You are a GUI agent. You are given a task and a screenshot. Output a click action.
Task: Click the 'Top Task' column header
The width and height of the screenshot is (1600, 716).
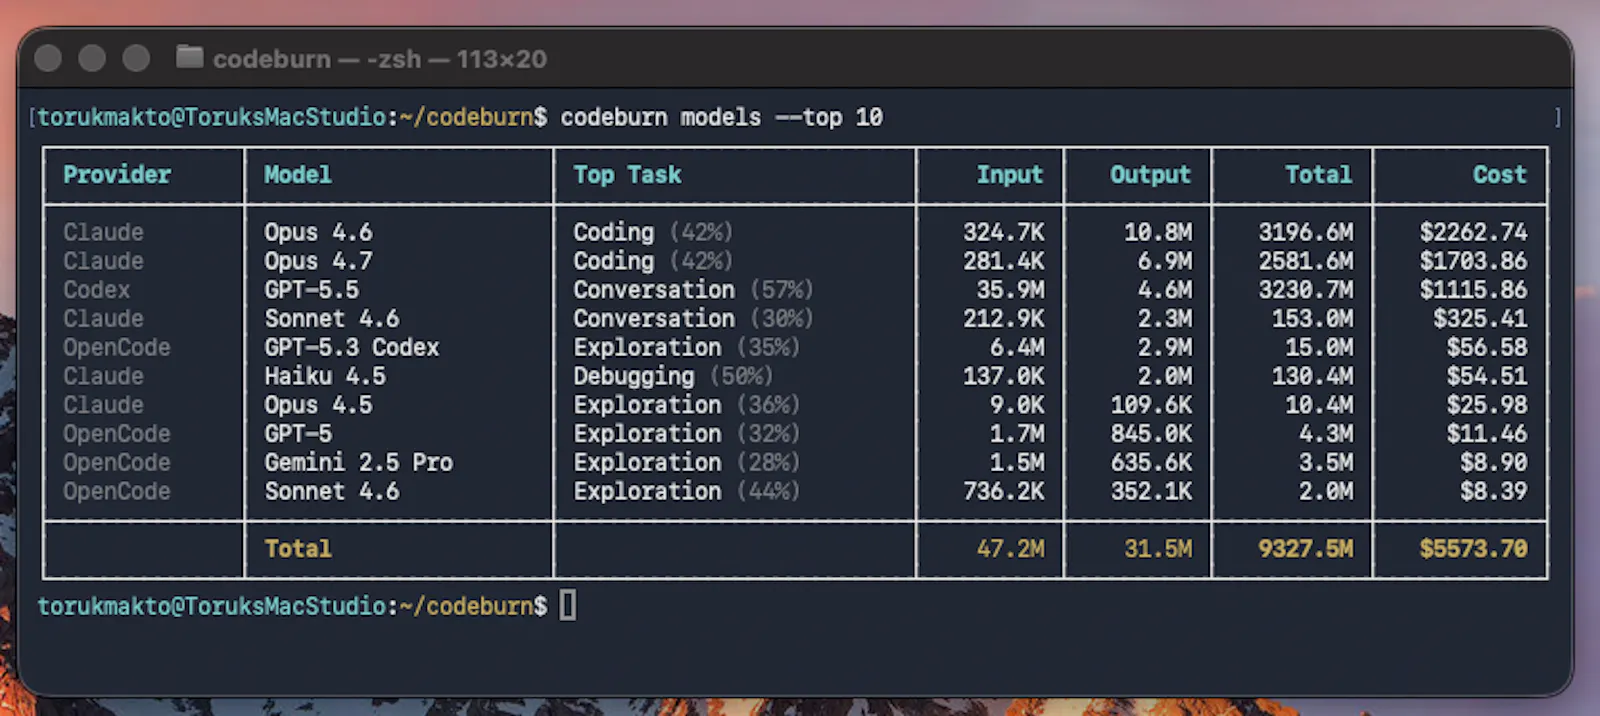point(627,175)
